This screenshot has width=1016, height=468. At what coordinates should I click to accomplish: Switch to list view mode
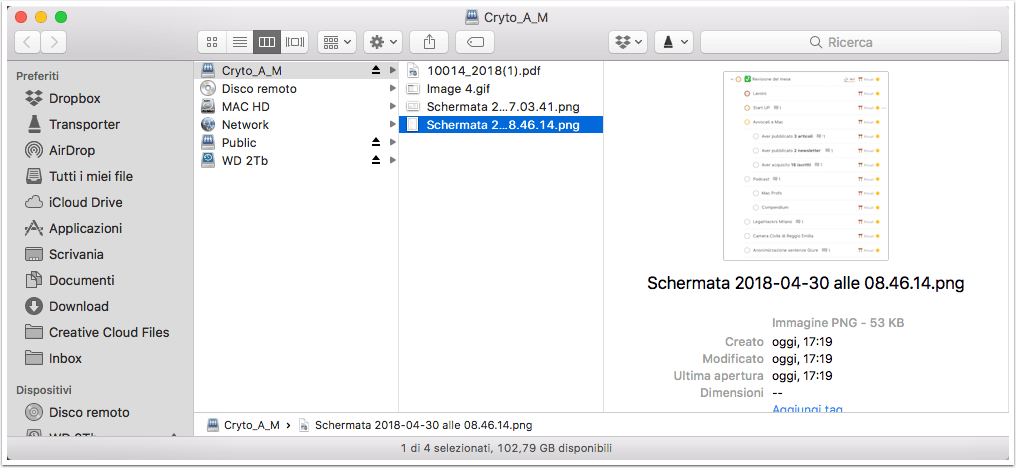240,42
